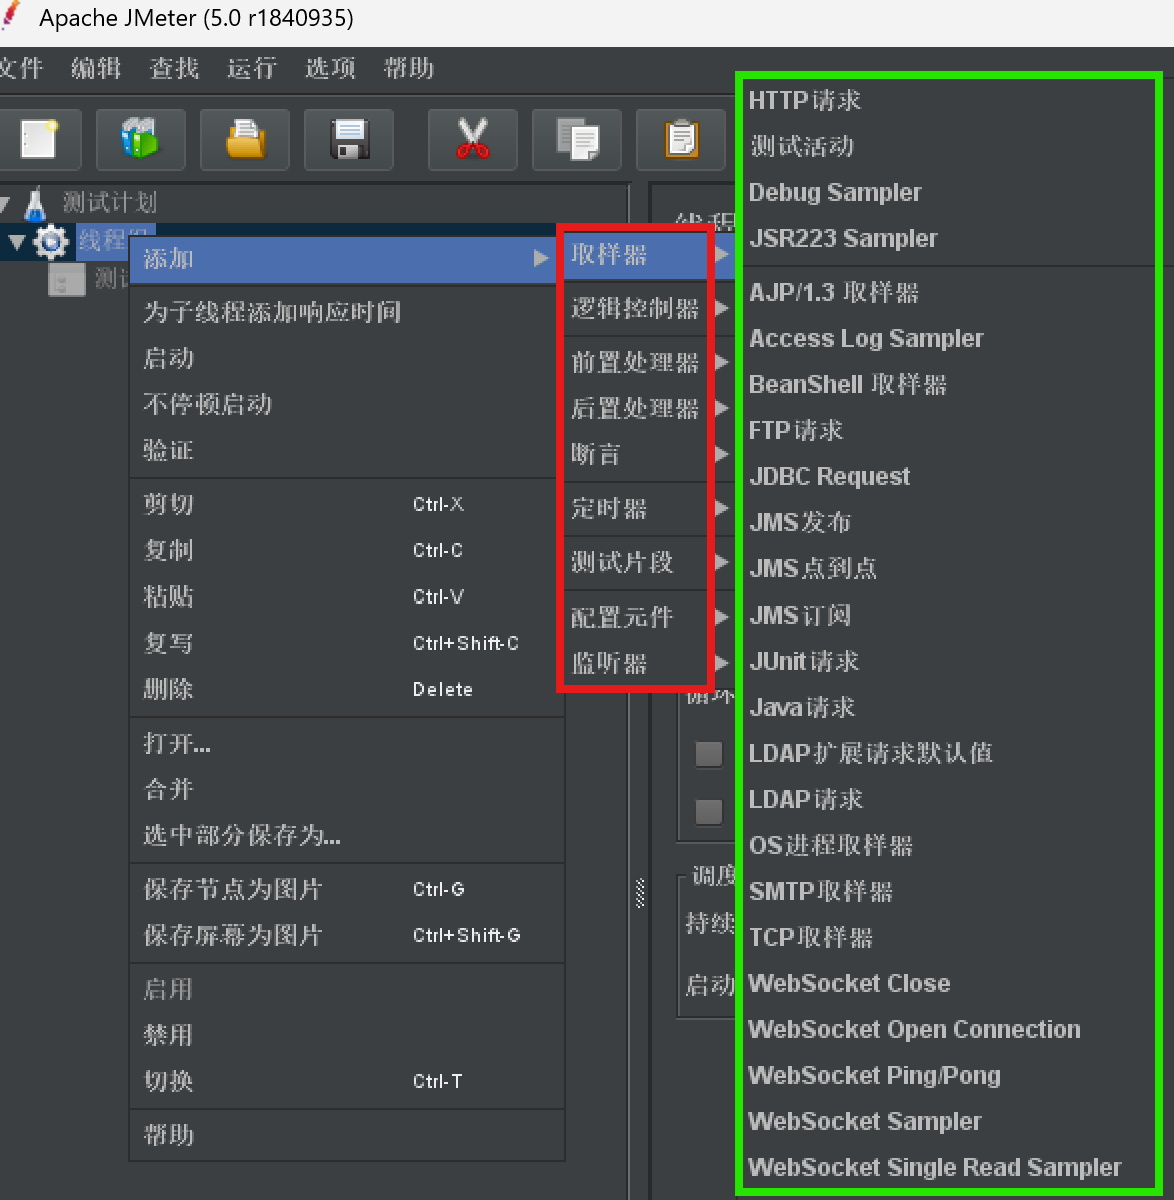Click the Cut scissors toolbar icon
The image size is (1174, 1200).
coord(473,139)
